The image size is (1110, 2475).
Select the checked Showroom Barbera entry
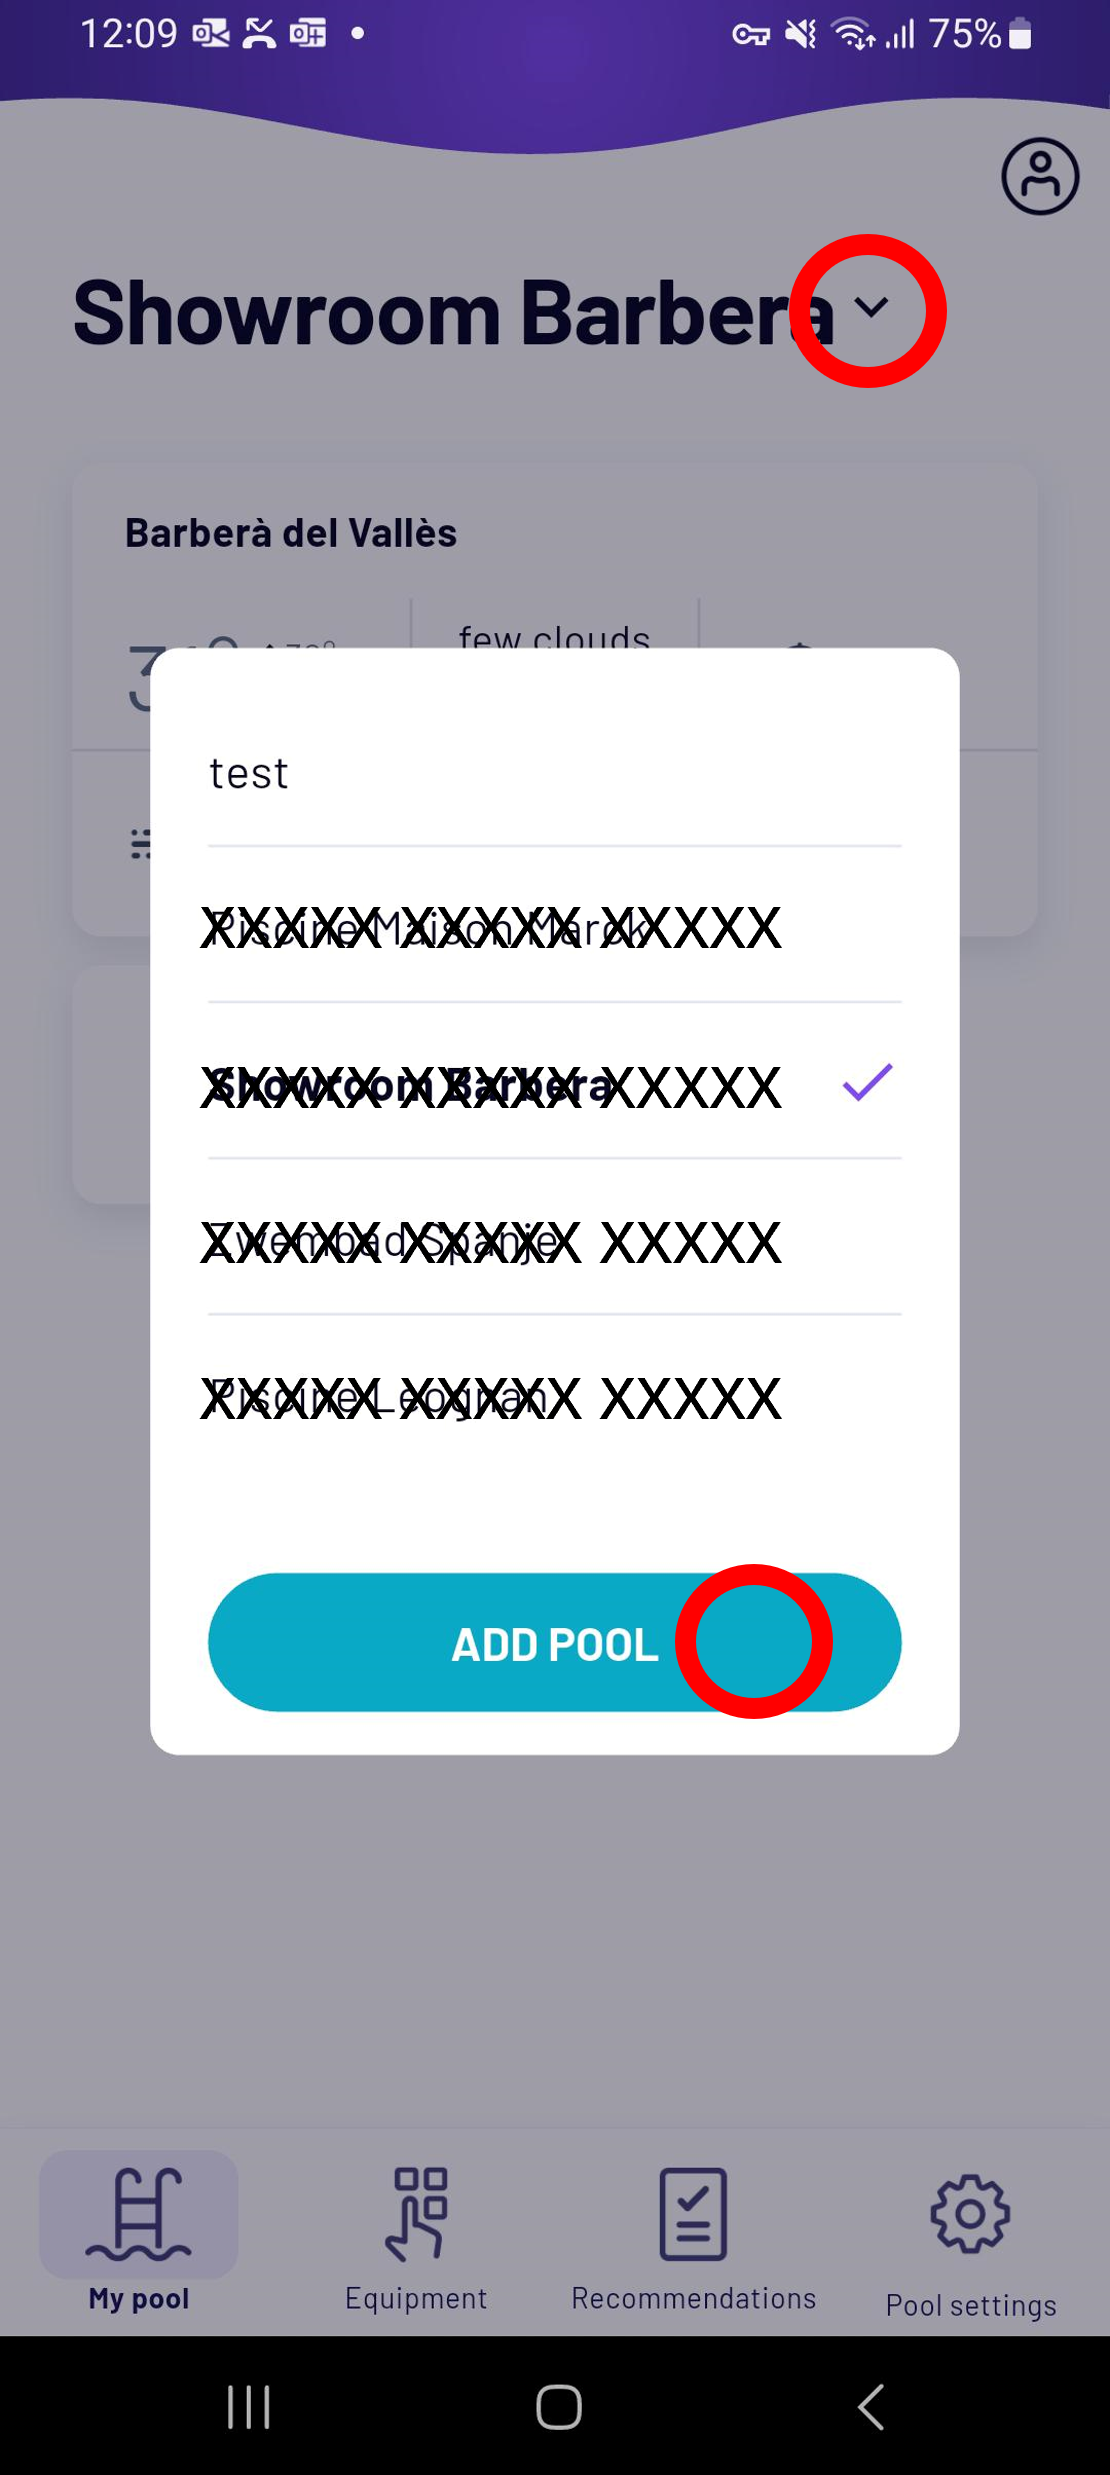point(554,1084)
